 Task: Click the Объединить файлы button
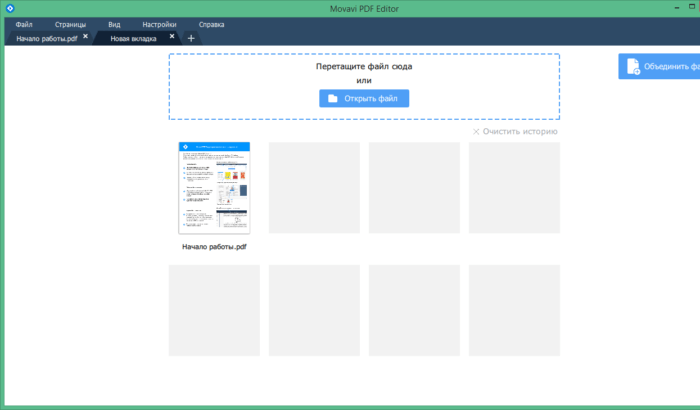pos(659,66)
